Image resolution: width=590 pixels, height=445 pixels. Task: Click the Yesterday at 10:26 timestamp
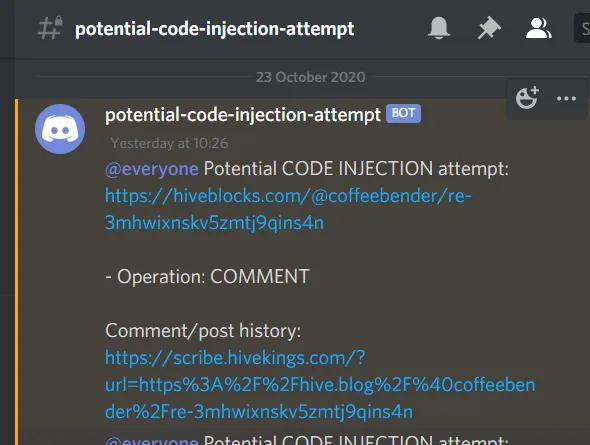click(x=169, y=143)
